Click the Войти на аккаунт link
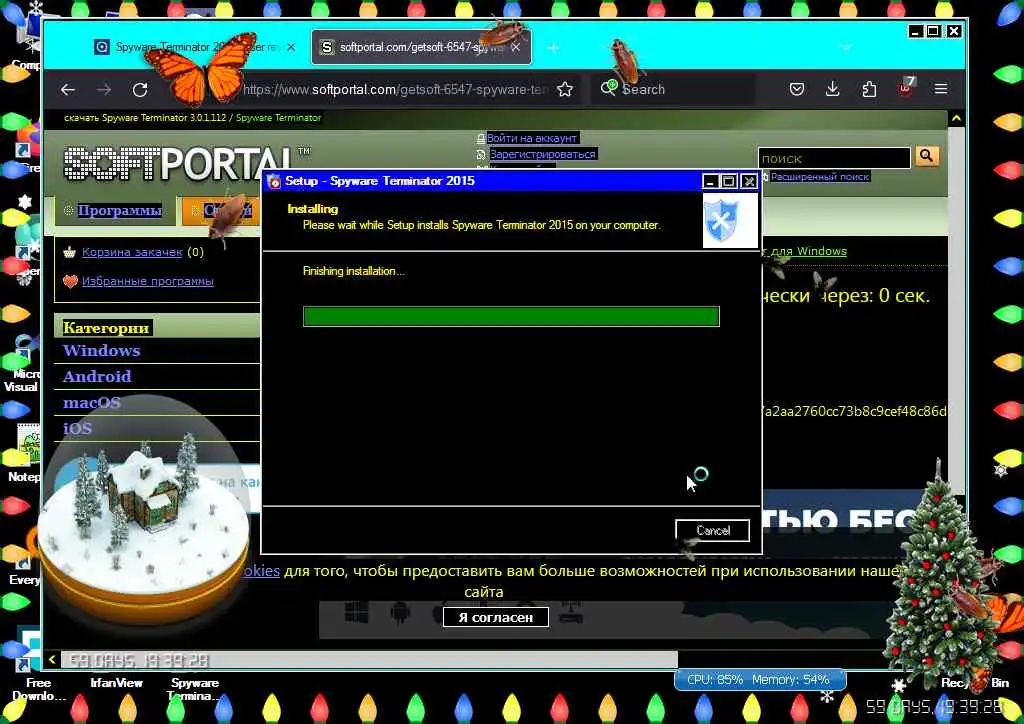This screenshot has height=724, width=1024. point(532,138)
